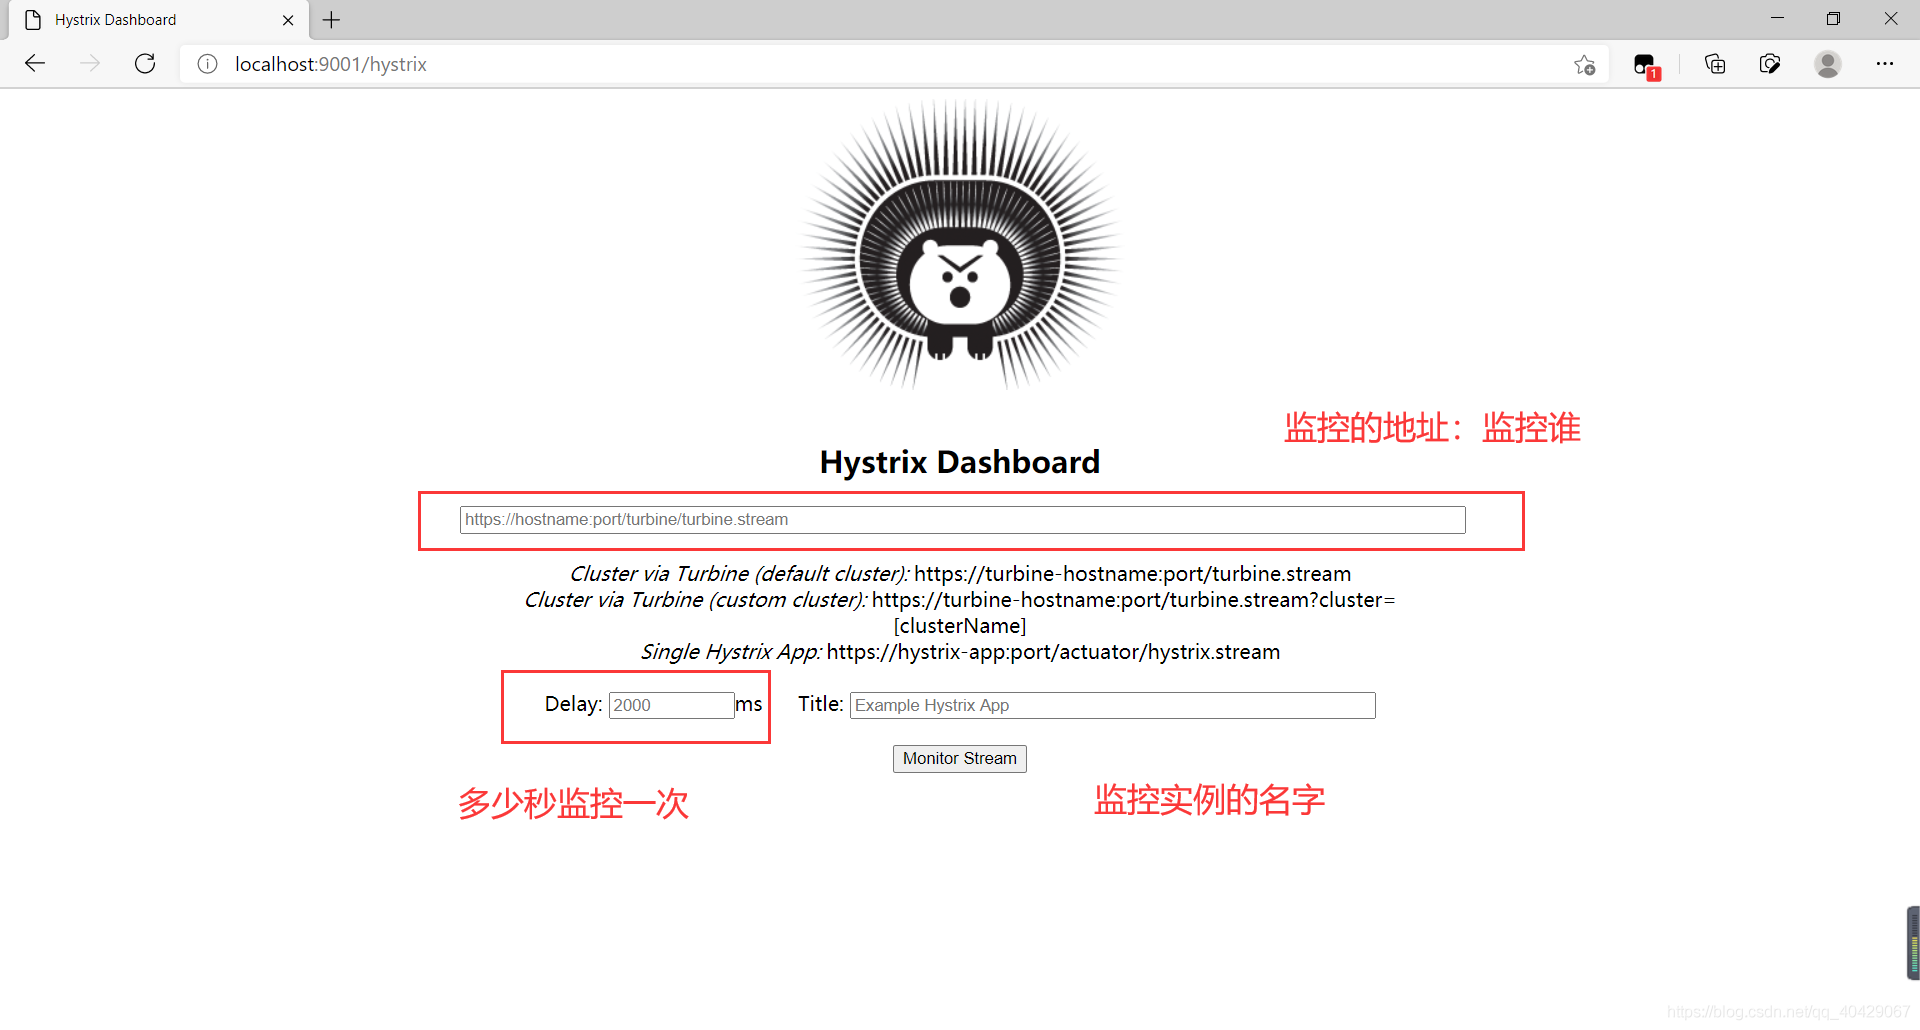Click the Single Hystrix App URL text

point(1053,652)
